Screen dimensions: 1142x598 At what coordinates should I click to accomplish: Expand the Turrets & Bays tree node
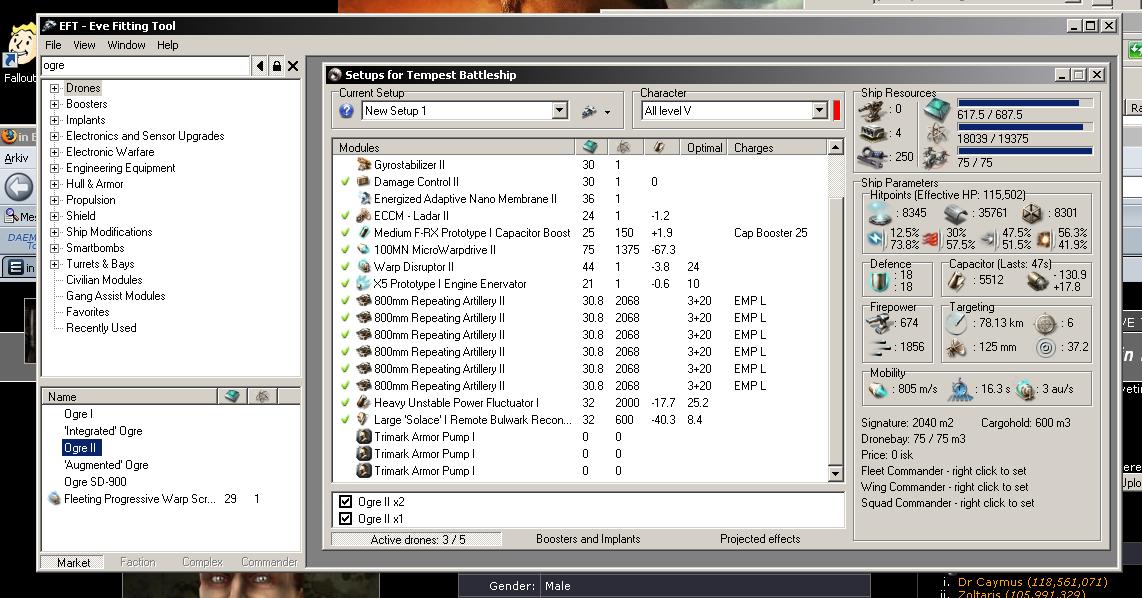tap(55, 264)
